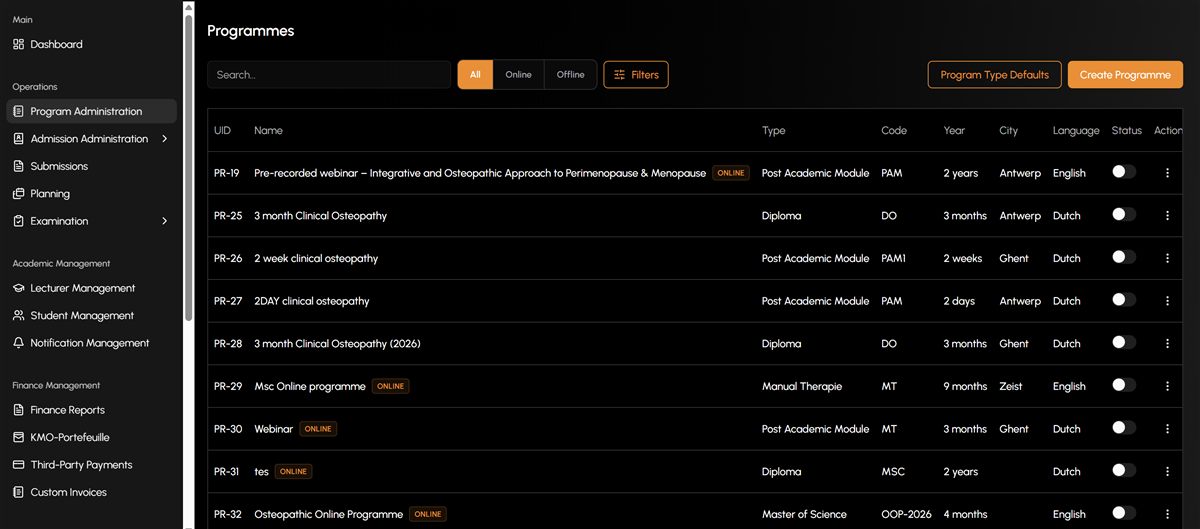Click the Finance Reports icon
This screenshot has height=529, width=1200.
tap(18, 410)
